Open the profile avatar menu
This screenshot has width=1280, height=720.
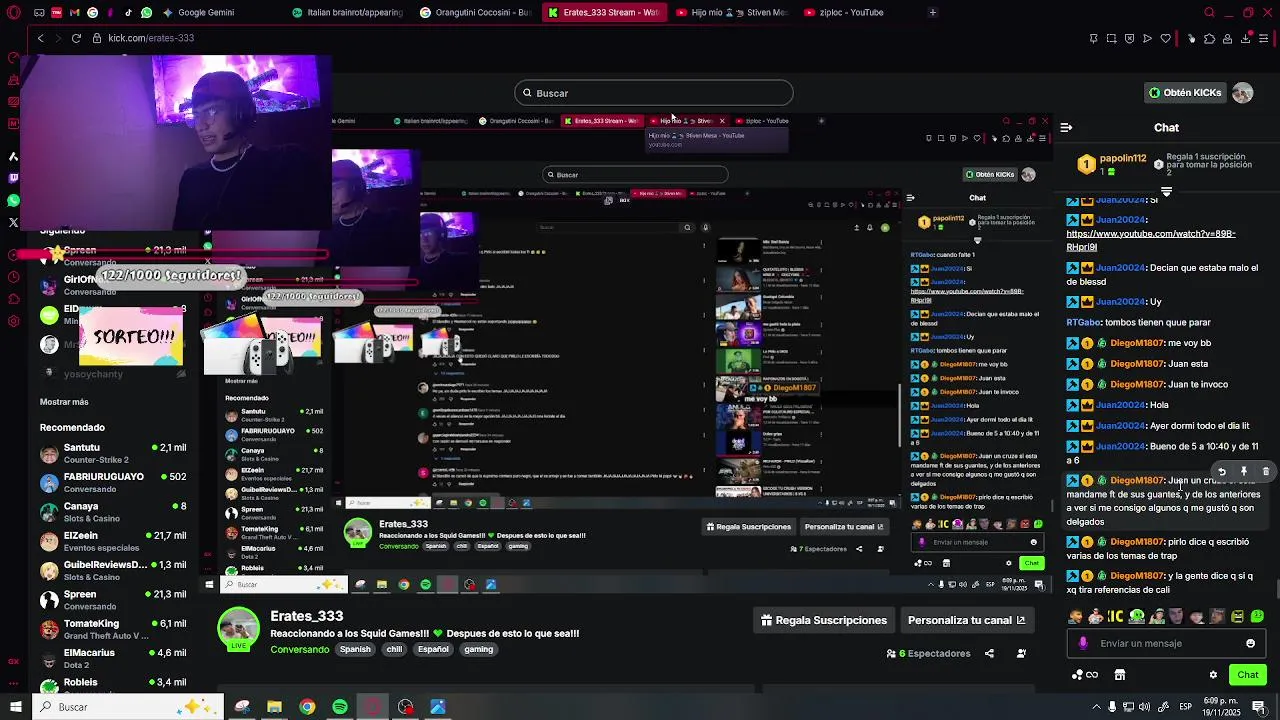[1242, 93]
